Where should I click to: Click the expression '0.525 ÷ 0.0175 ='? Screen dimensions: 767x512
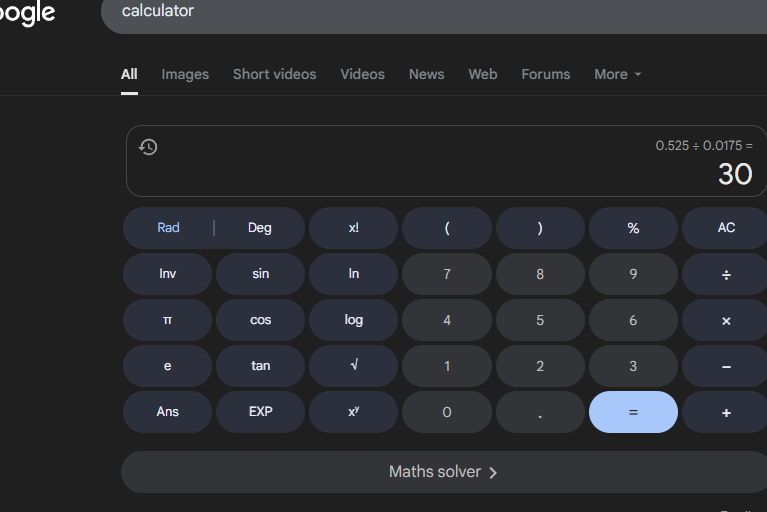pos(704,146)
